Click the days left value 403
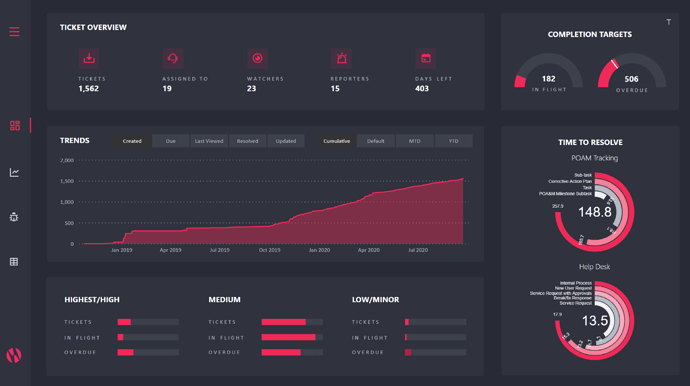 422,88
